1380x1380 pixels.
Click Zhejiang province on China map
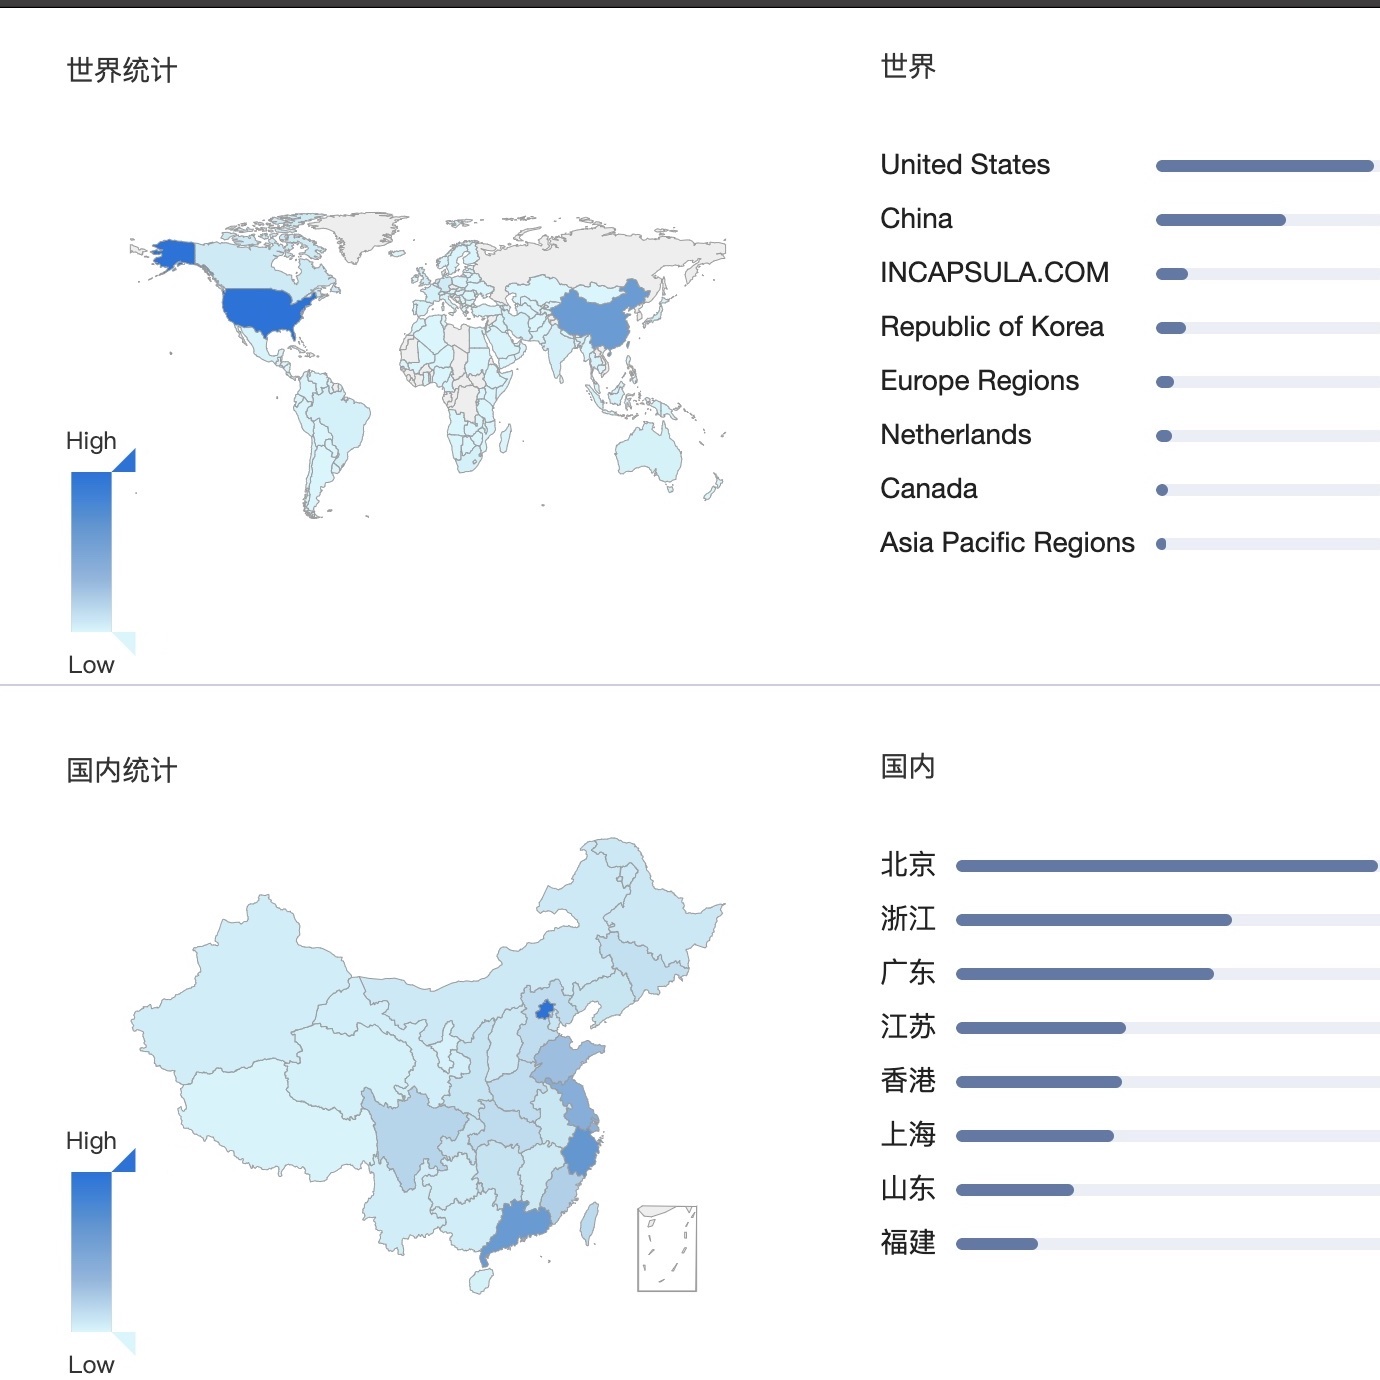[x=580, y=1151]
